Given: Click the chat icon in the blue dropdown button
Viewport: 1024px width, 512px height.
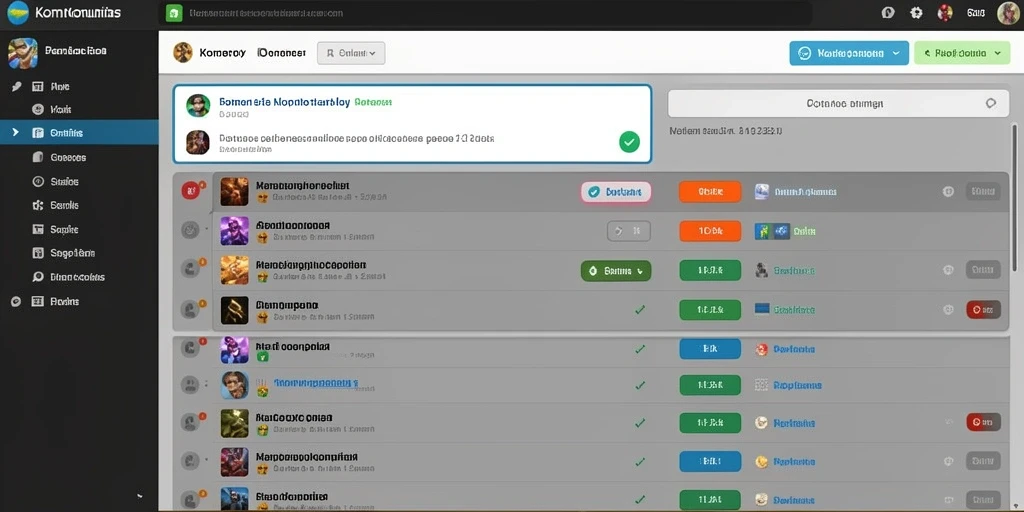Looking at the screenshot, I should (805, 54).
